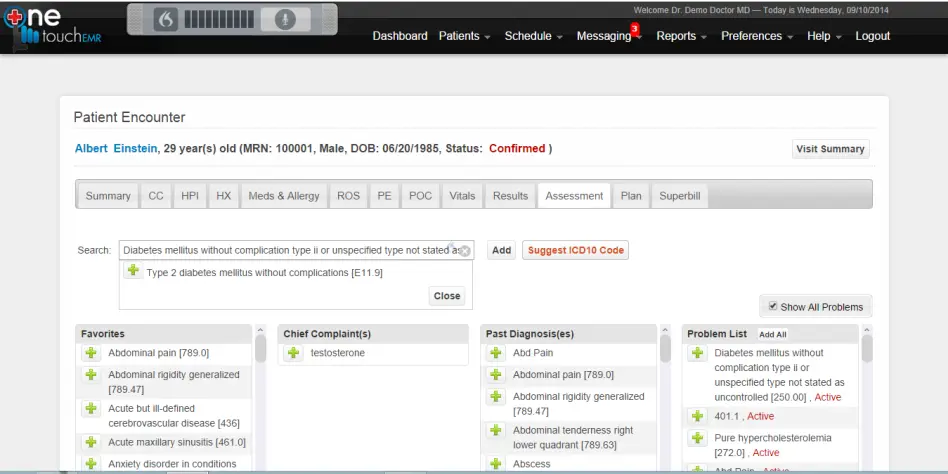Select the Assessment tab
This screenshot has height=474, width=948.
[x=574, y=196]
